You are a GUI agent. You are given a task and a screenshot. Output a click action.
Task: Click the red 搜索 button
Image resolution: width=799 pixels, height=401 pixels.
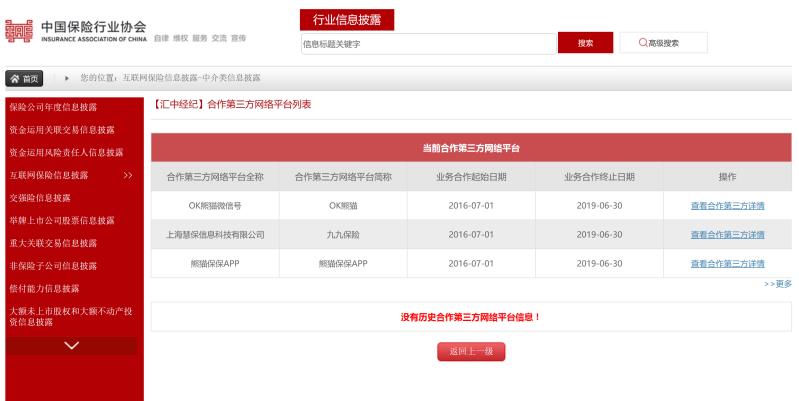(x=585, y=43)
